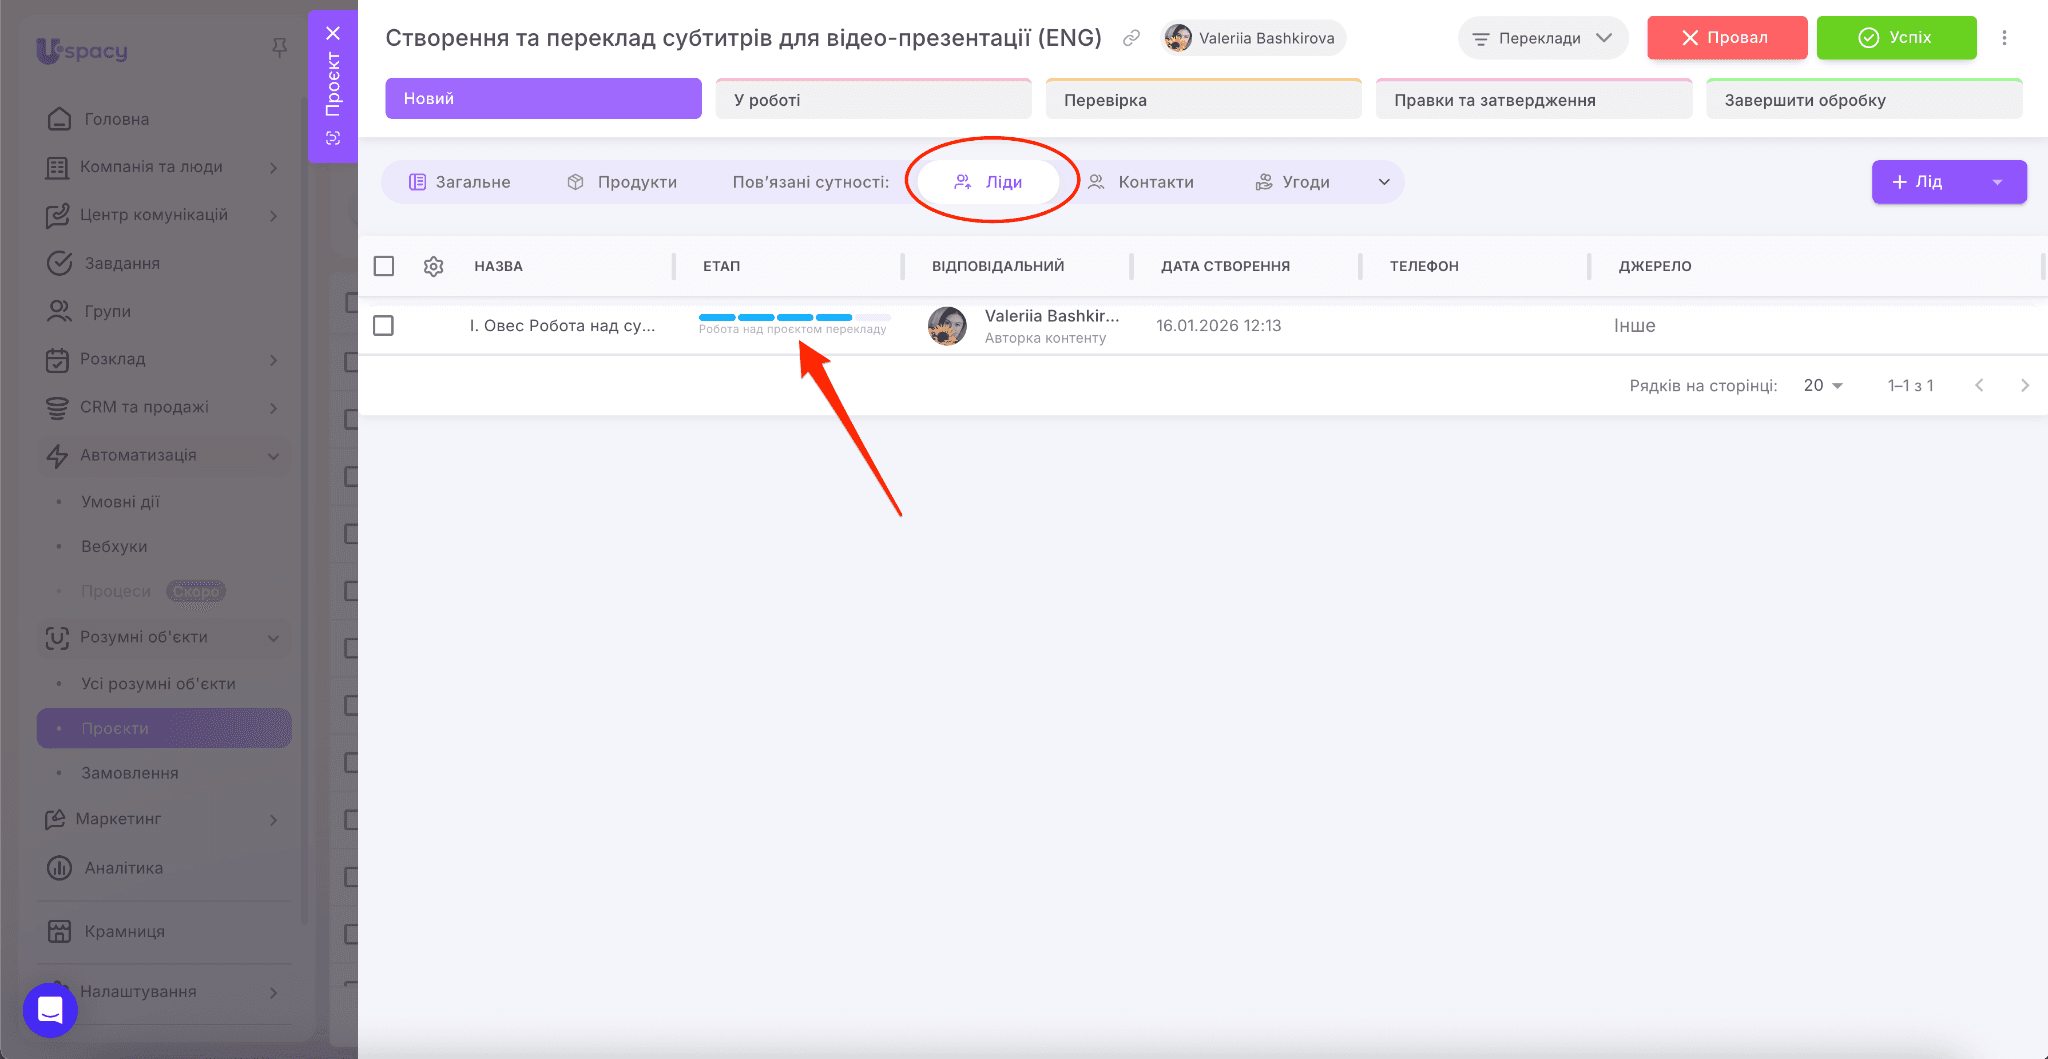The image size is (2048, 1059).
Task: Open the Головна home sidebar item
Action: 116,119
